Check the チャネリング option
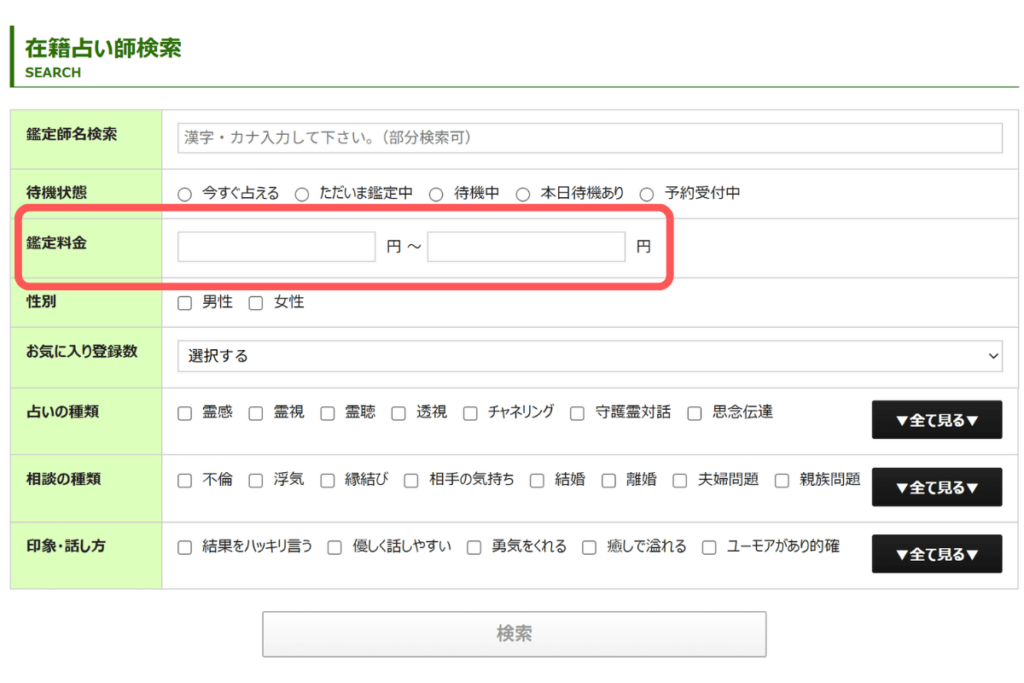This screenshot has height=683, width=1024. (470, 412)
